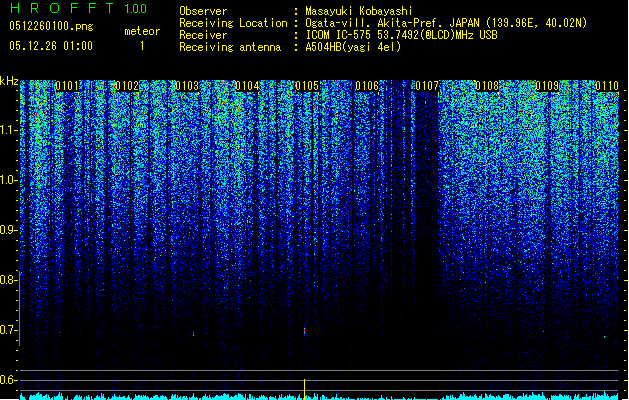Viewport: 629px width, 400px height.
Task: Click the 0108 time marker
Action: [487, 86]
